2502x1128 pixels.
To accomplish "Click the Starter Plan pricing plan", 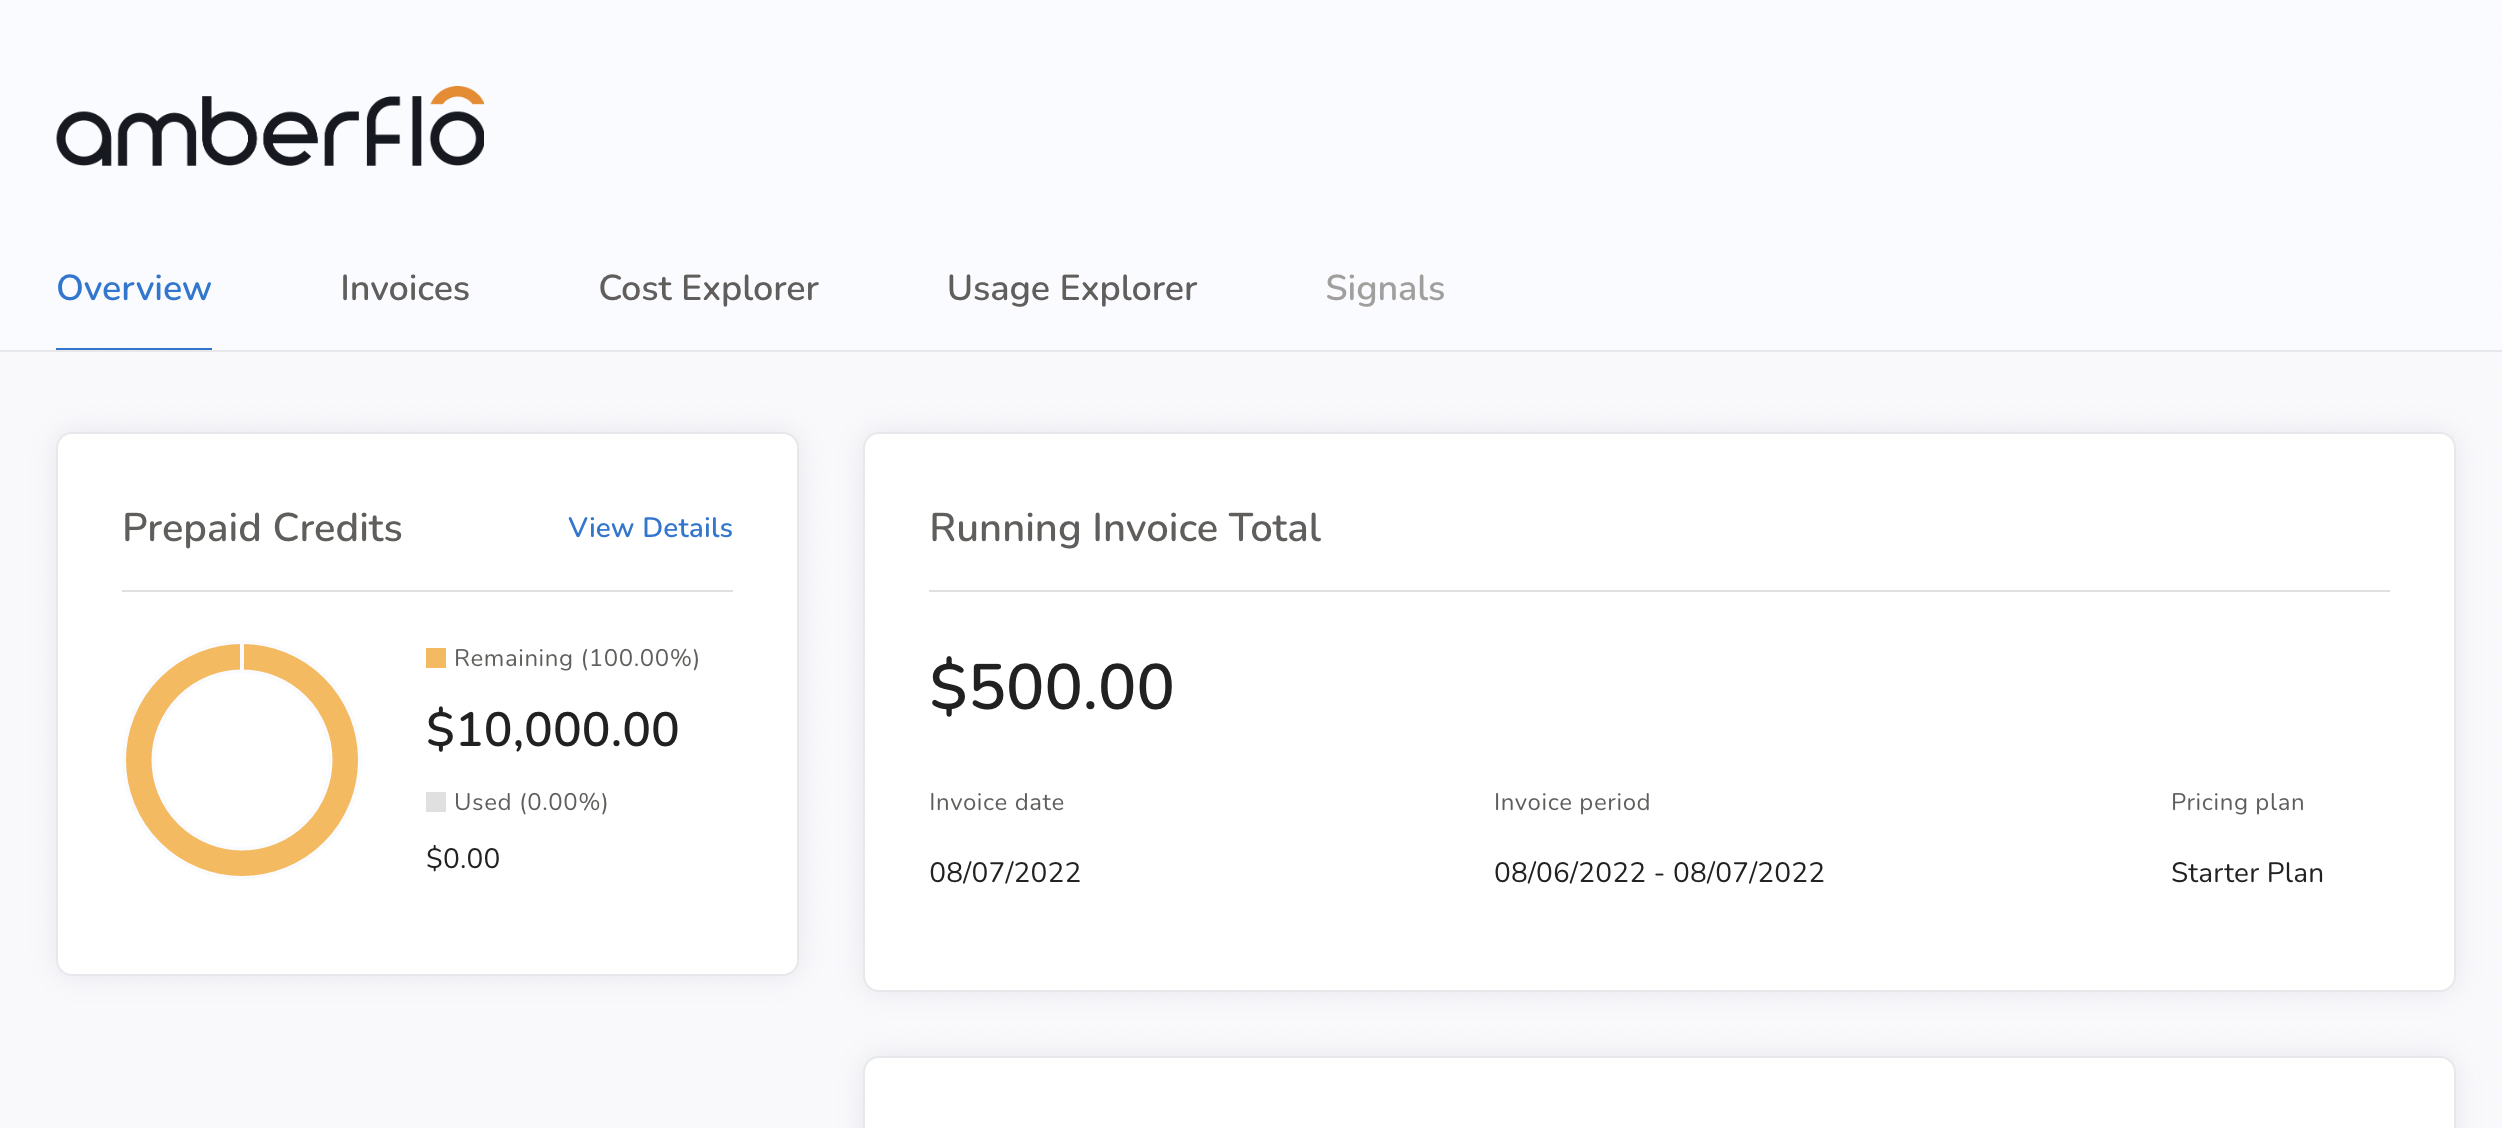I will coord(2246,873).
